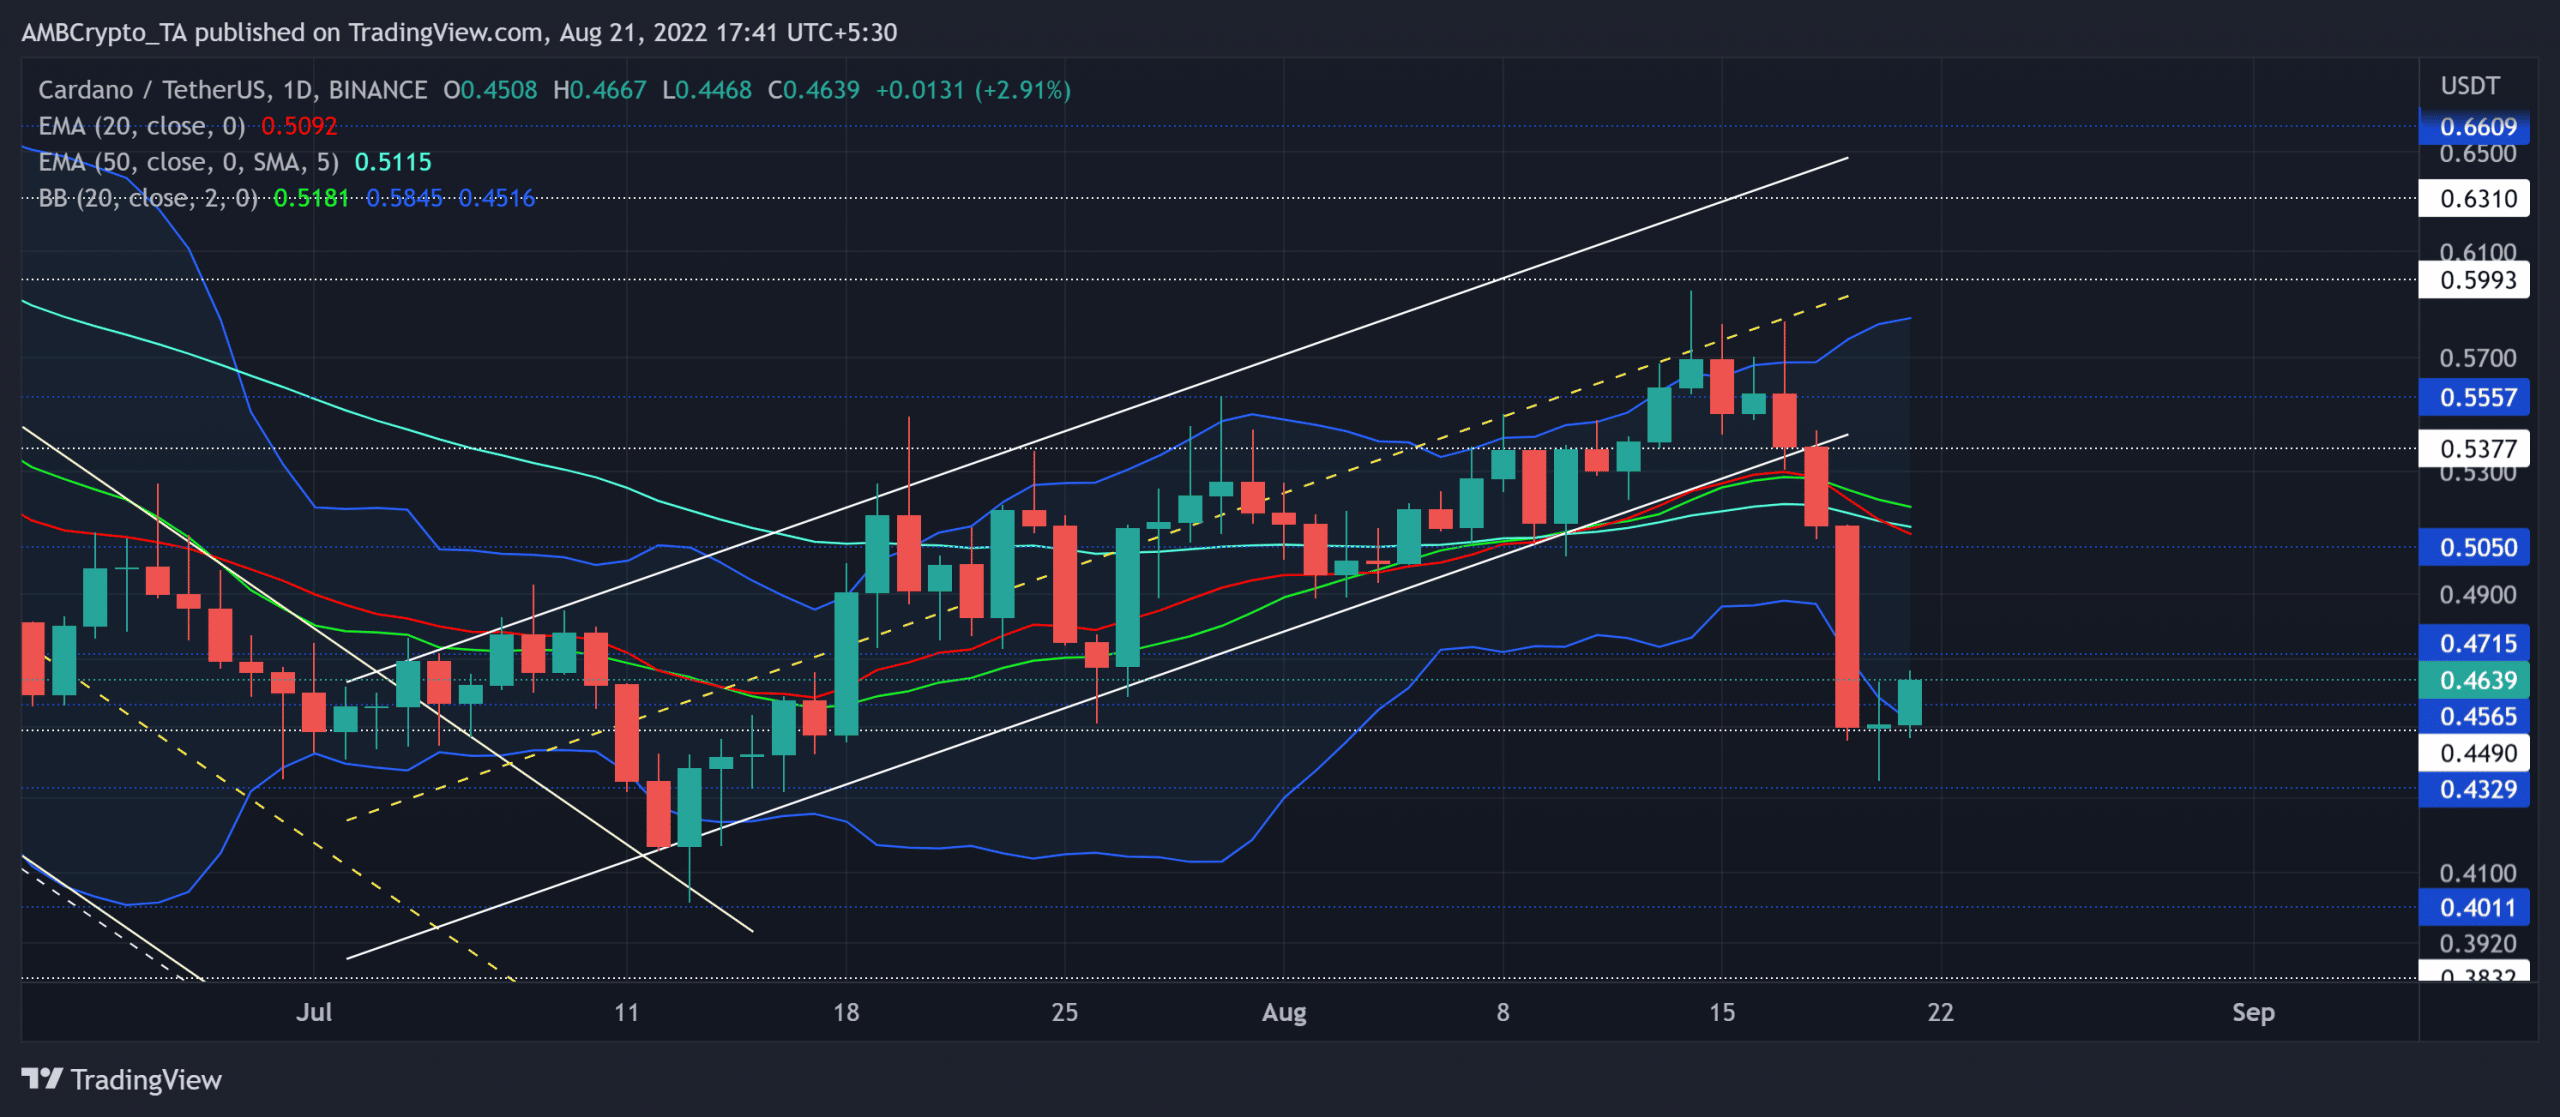Select the BB (20, close, 2, 0) indicator label
This screenshot has height=1117, width=2560.
point(148,198)
